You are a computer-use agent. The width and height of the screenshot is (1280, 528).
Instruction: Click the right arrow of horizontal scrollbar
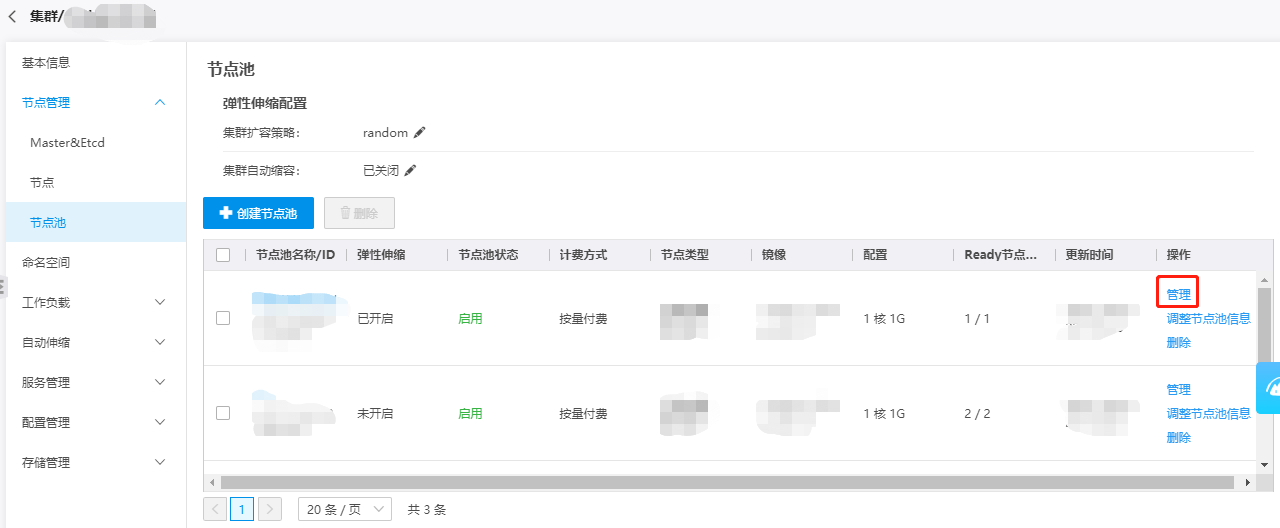[1247, 482]
